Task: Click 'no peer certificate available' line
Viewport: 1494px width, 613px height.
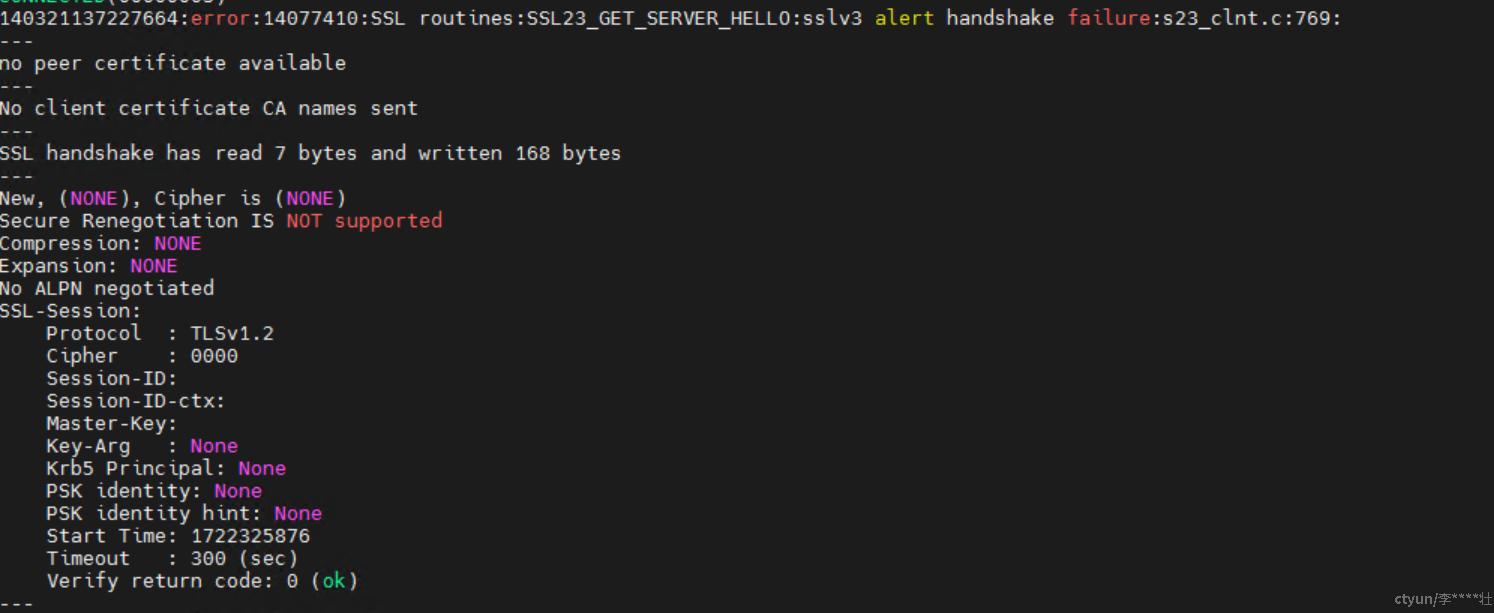Action: pyautogui.click(x=173, y=63)
